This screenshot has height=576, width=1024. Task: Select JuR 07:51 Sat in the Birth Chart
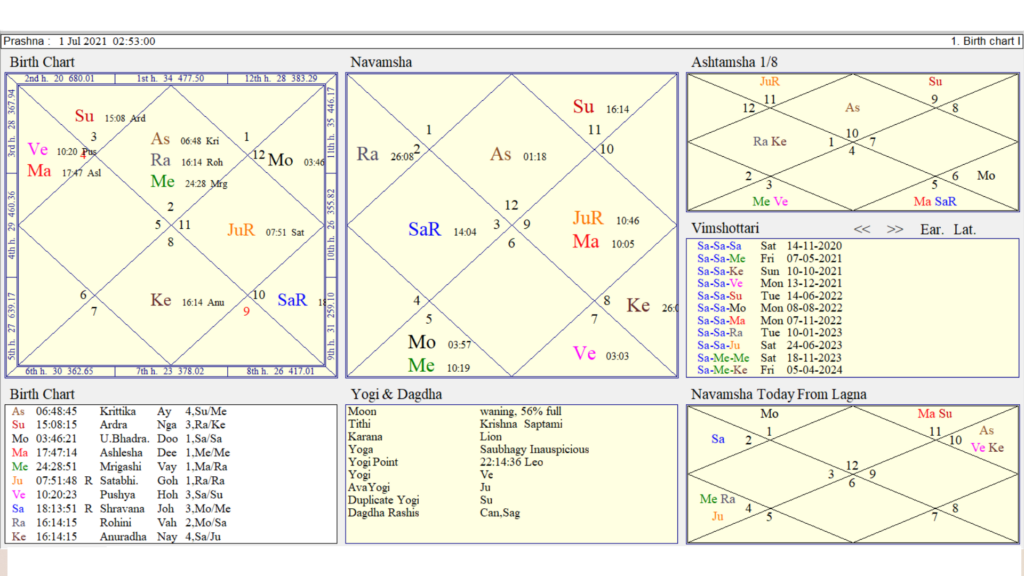click(x=265, y=231)
